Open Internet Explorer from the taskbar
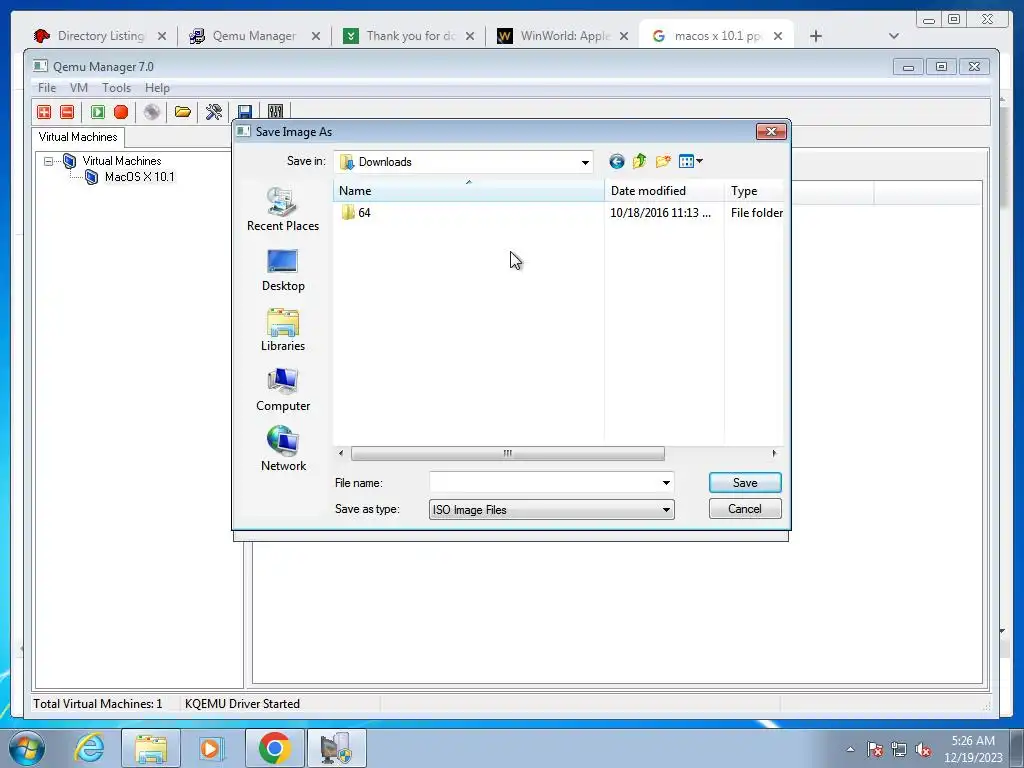 point(89,748)
